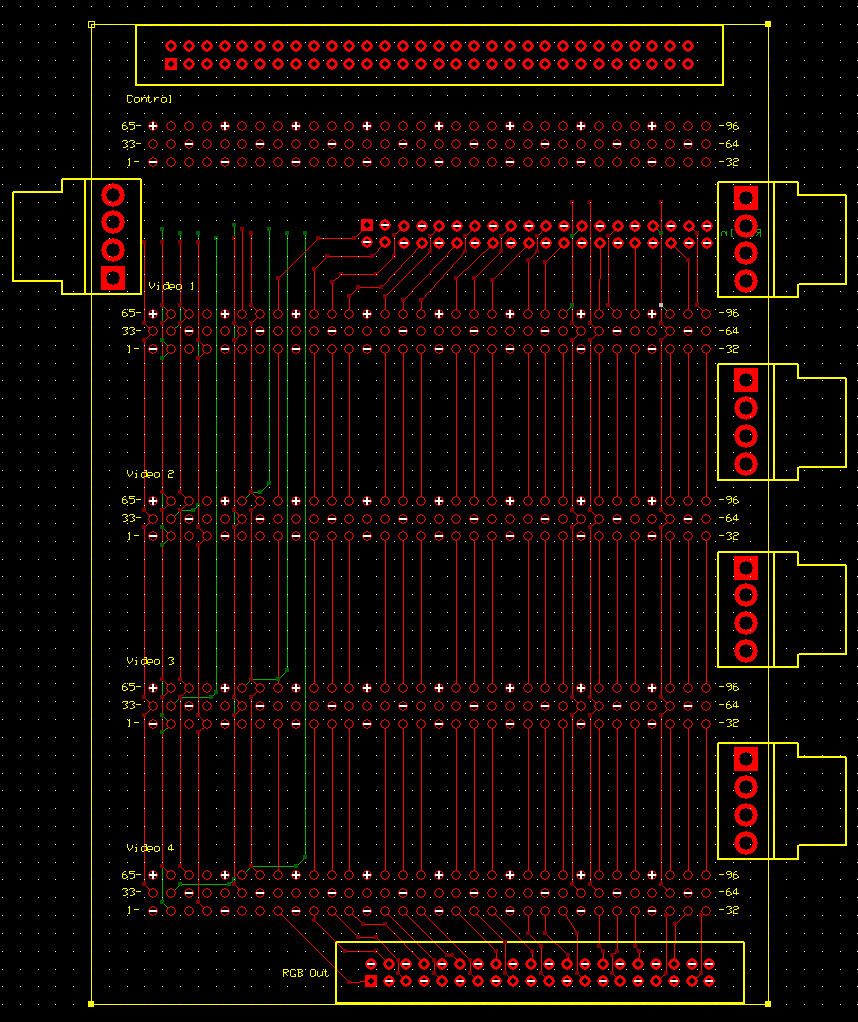Select top round pad of left 4-pin connector
858x1022 pixels.
point(113,194)
